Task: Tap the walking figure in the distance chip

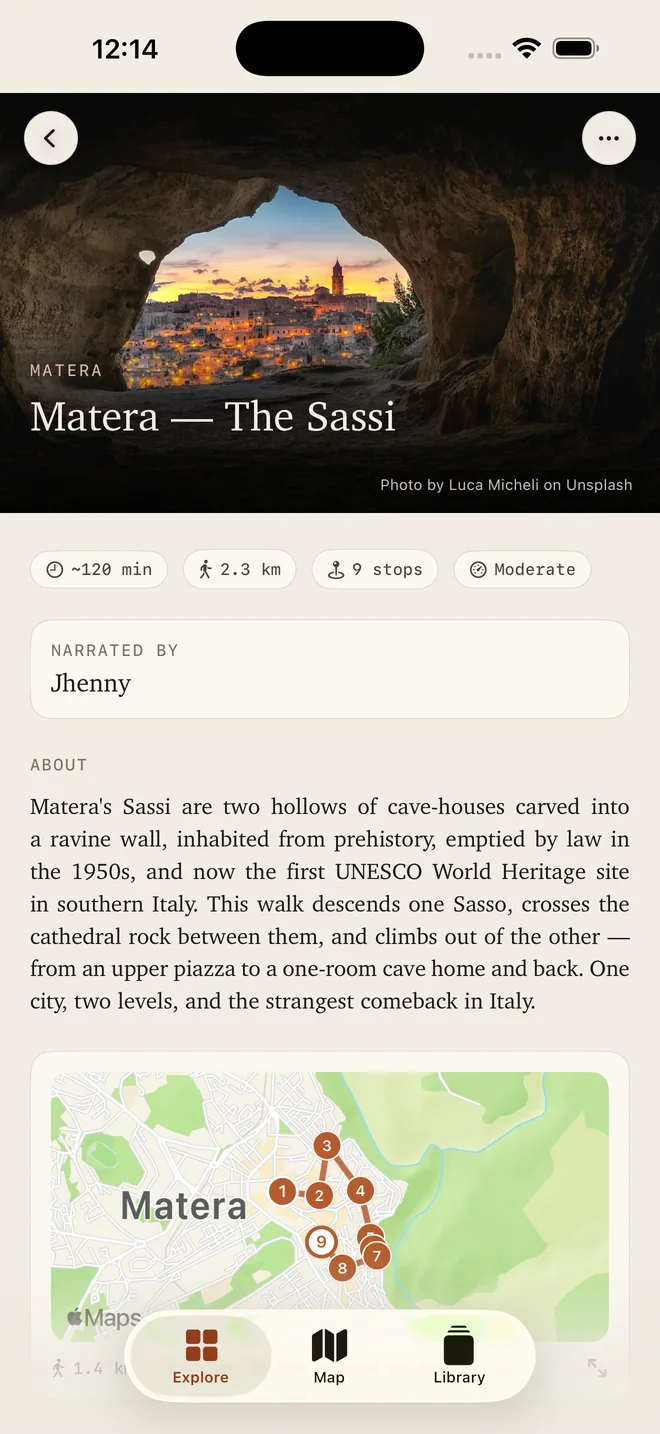Action: click(x=206, y=569)
